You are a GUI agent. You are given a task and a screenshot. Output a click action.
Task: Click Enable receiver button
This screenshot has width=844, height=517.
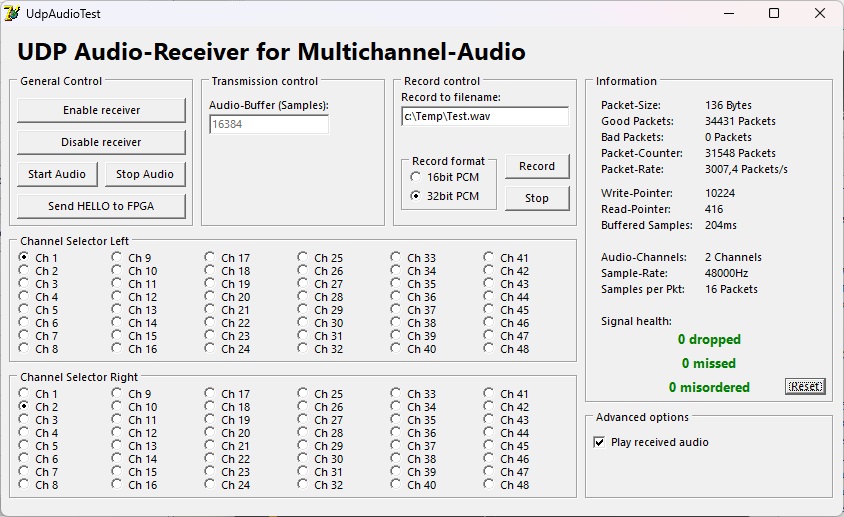click(101, 110)
